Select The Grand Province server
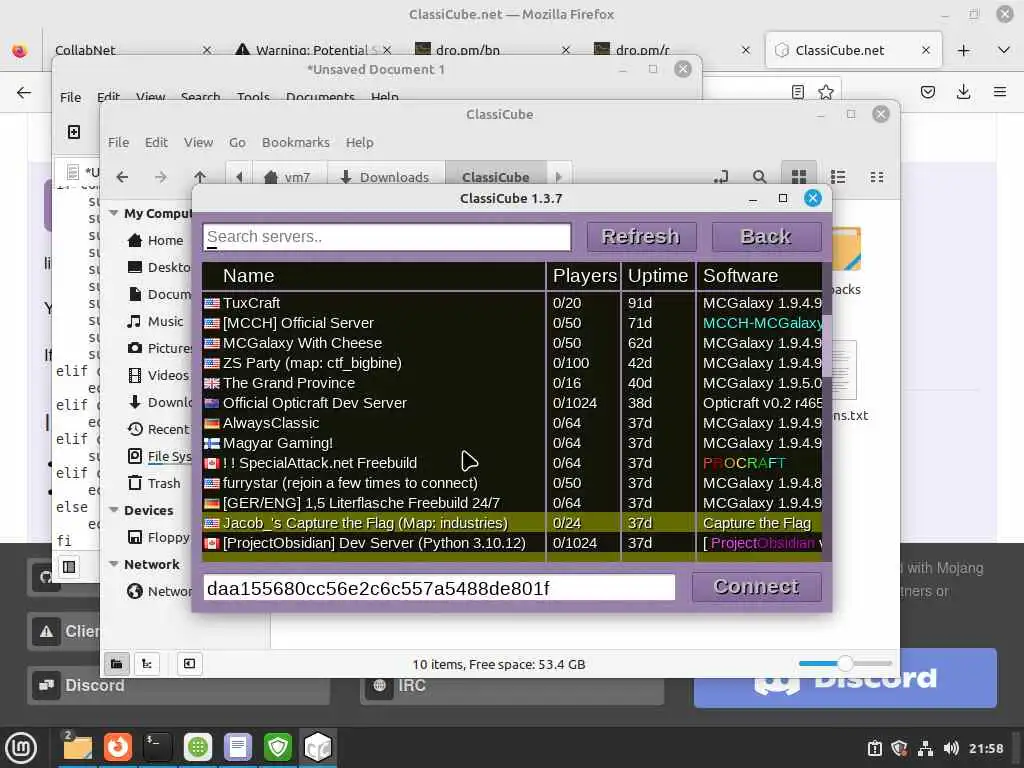Viewport: 1024px width, 768px height. tap(512, 383)
